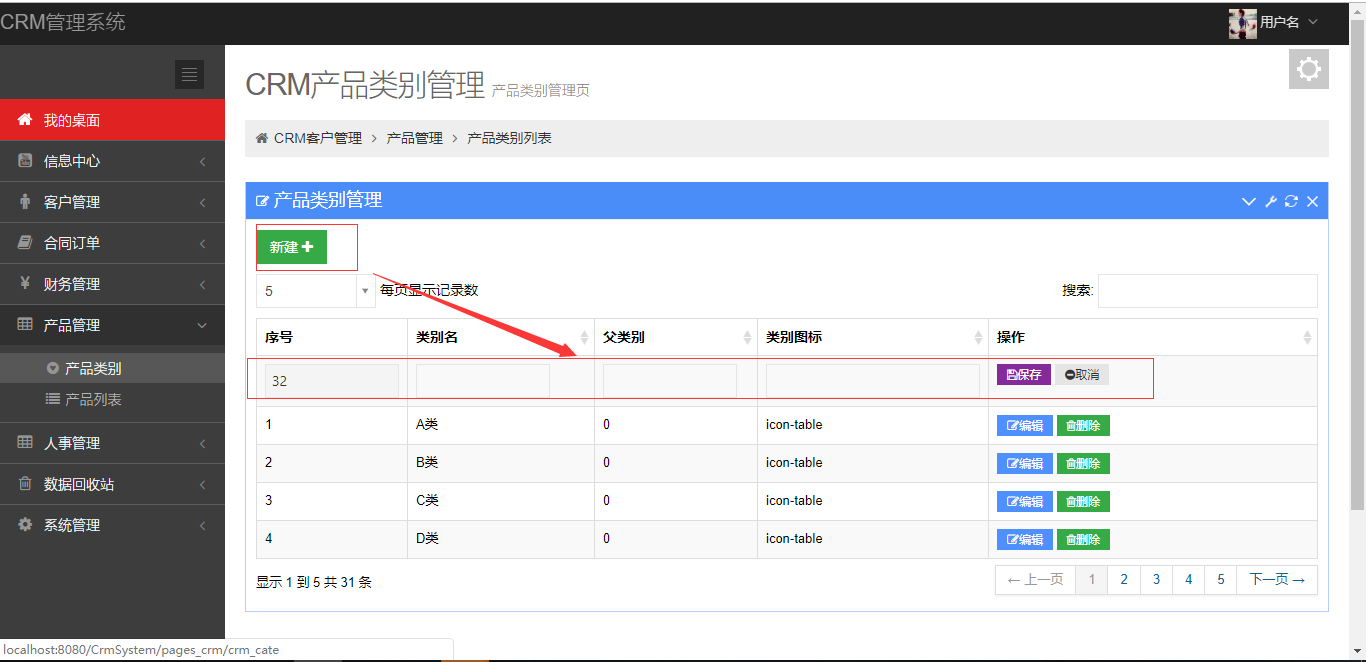Click 产品类别列表 breadcrumb item
Screen dimensions: 1366x662
pos(510,138)
